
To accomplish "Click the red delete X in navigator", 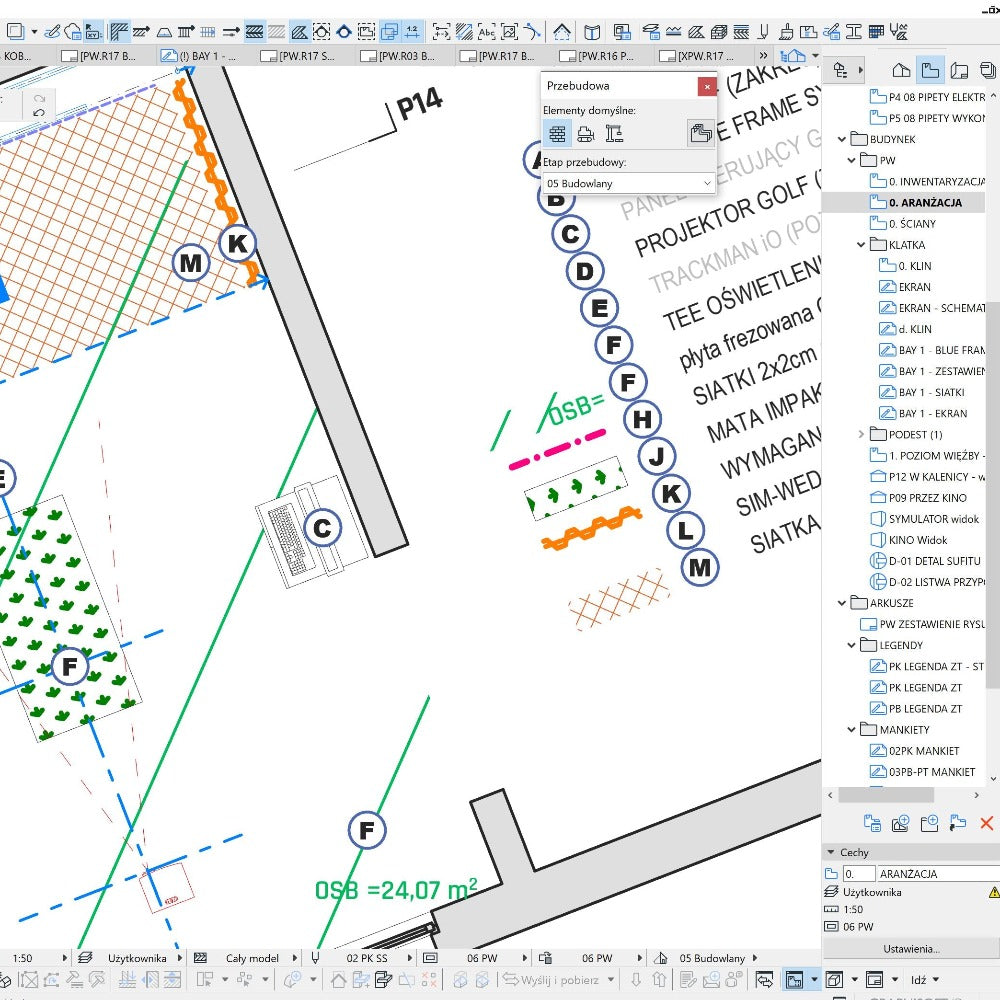I will click(x=986, y=823).
